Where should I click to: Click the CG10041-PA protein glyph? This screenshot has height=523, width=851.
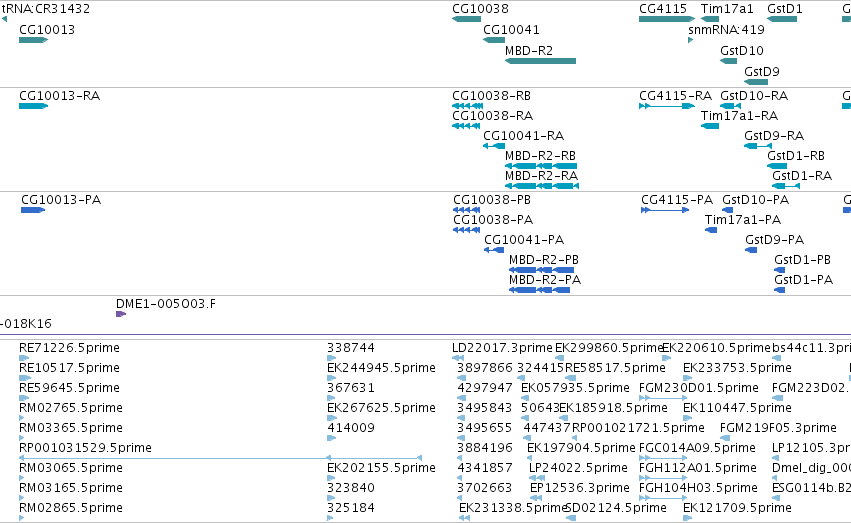[x=494, y=250]
